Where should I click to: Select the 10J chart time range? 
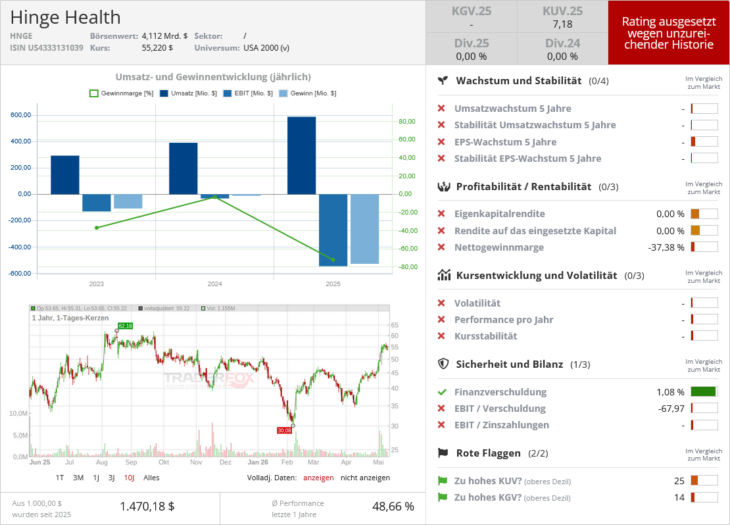click(129, 478)
